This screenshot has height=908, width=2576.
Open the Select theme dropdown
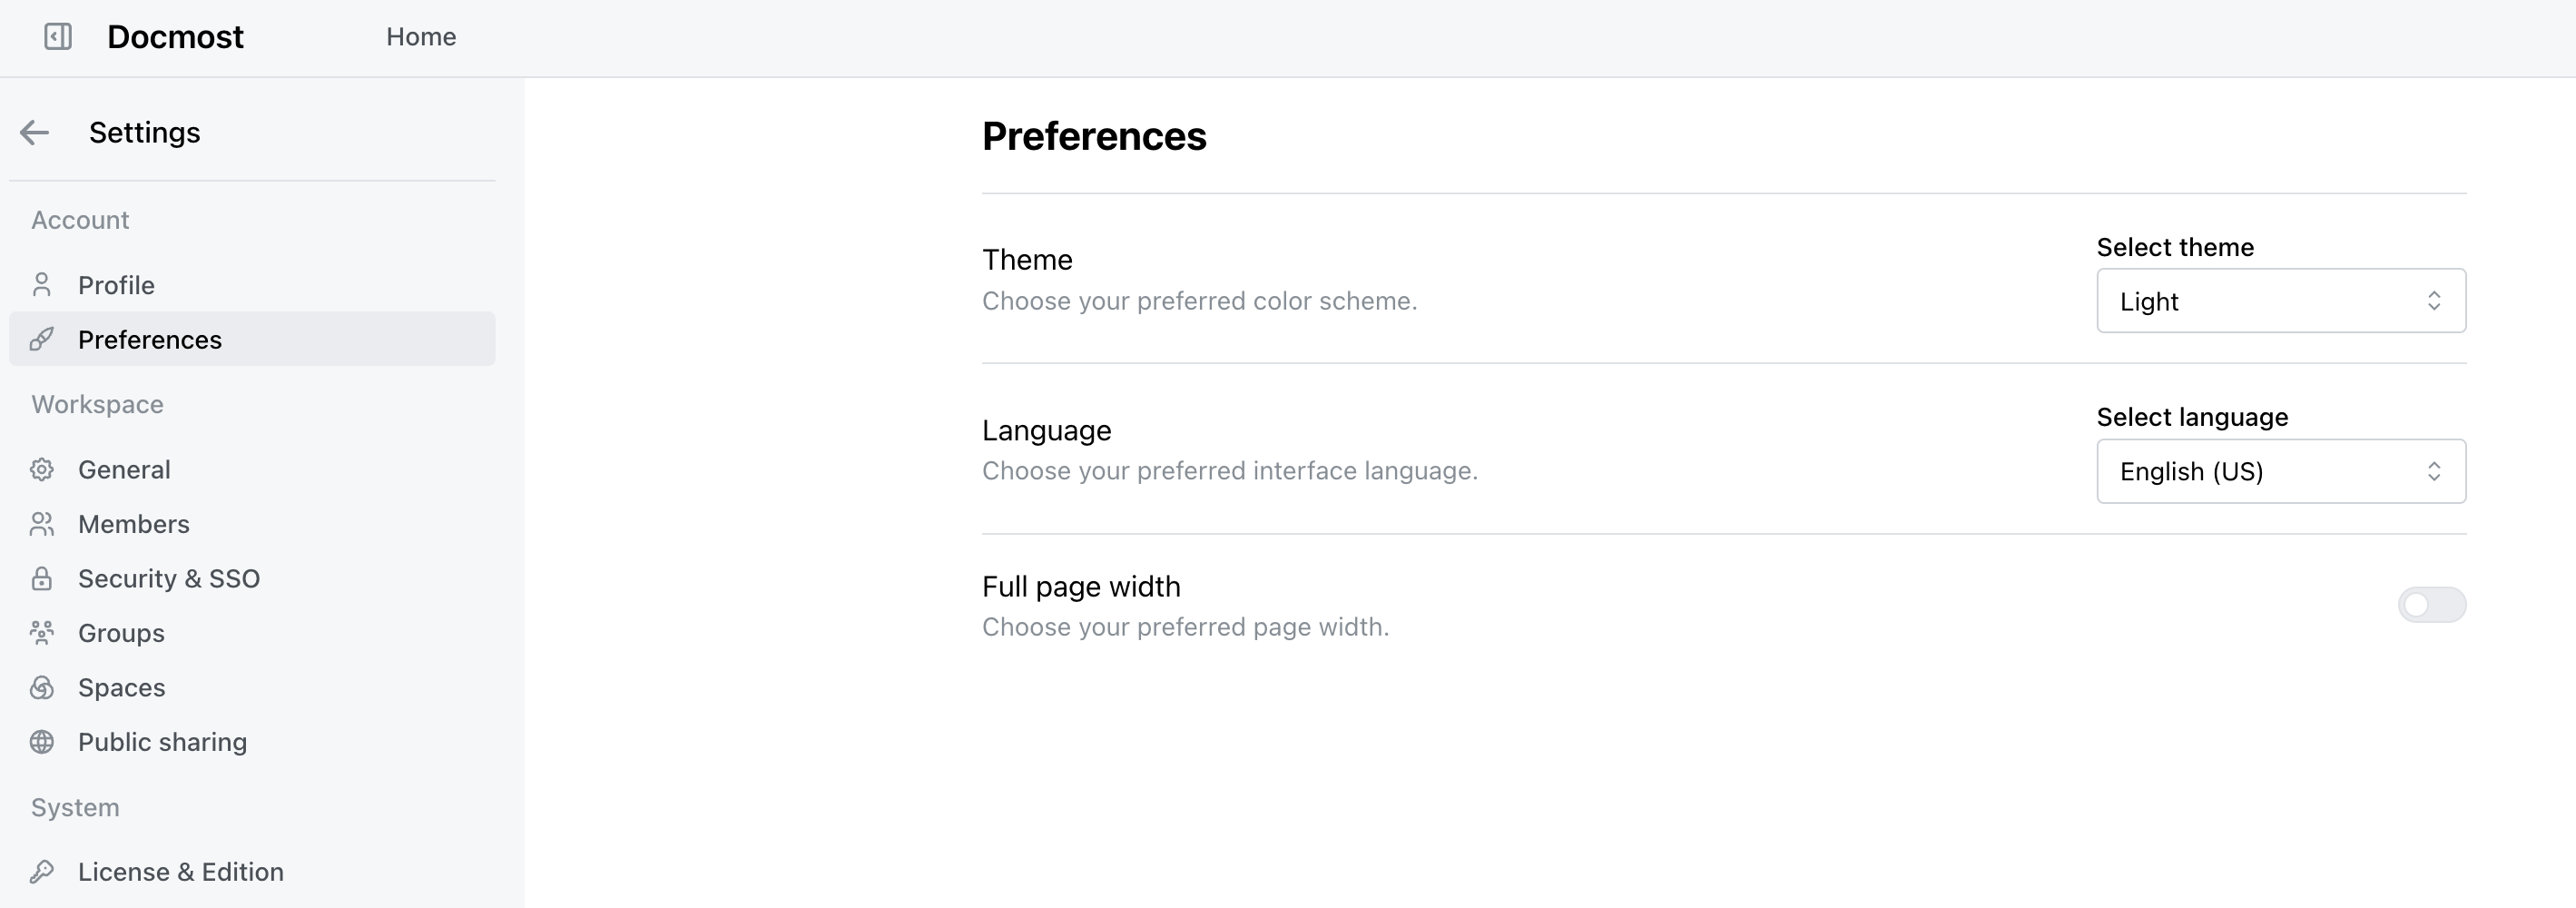2280,301
